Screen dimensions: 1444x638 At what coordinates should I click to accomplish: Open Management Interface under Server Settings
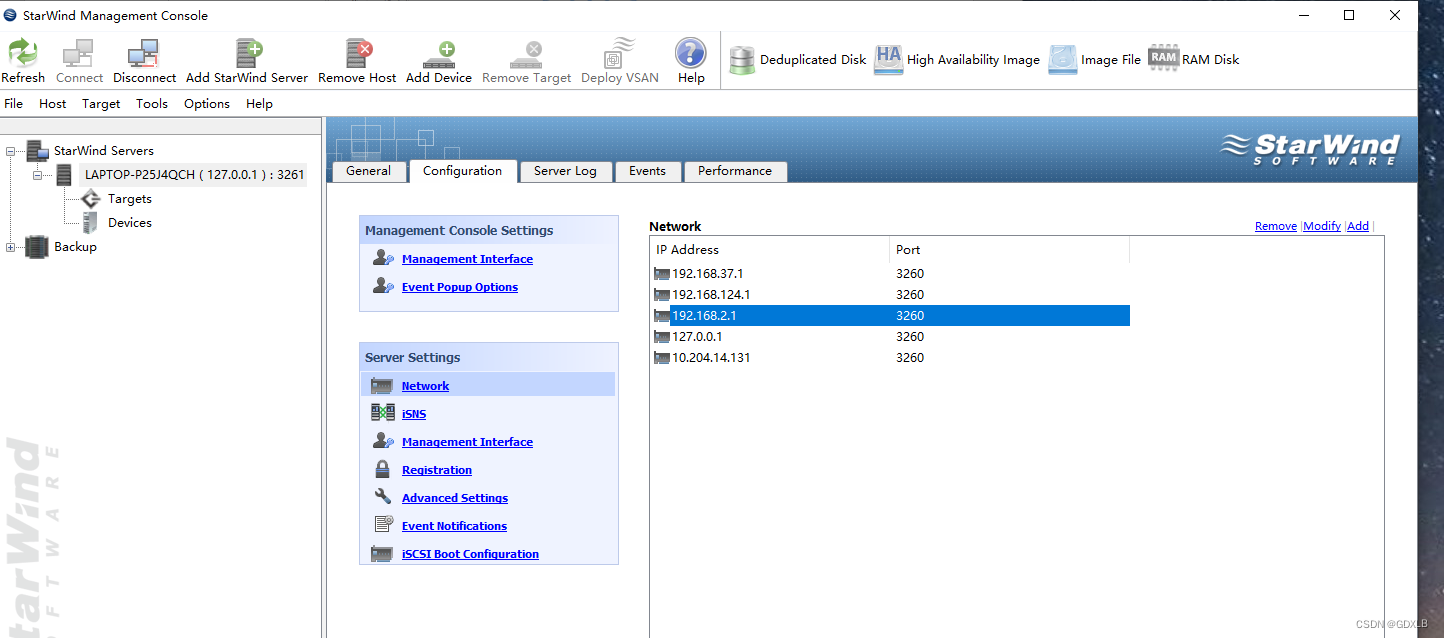[x=467, y=442]
